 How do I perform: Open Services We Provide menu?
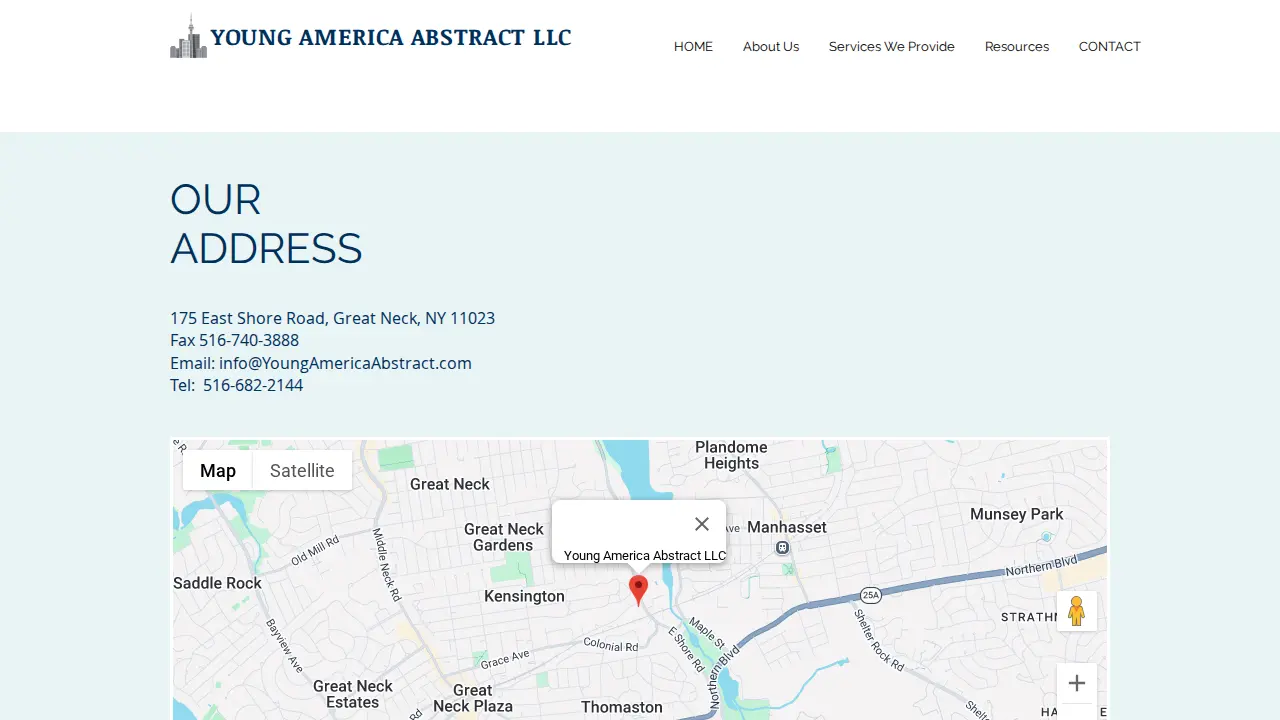point(892,46)
